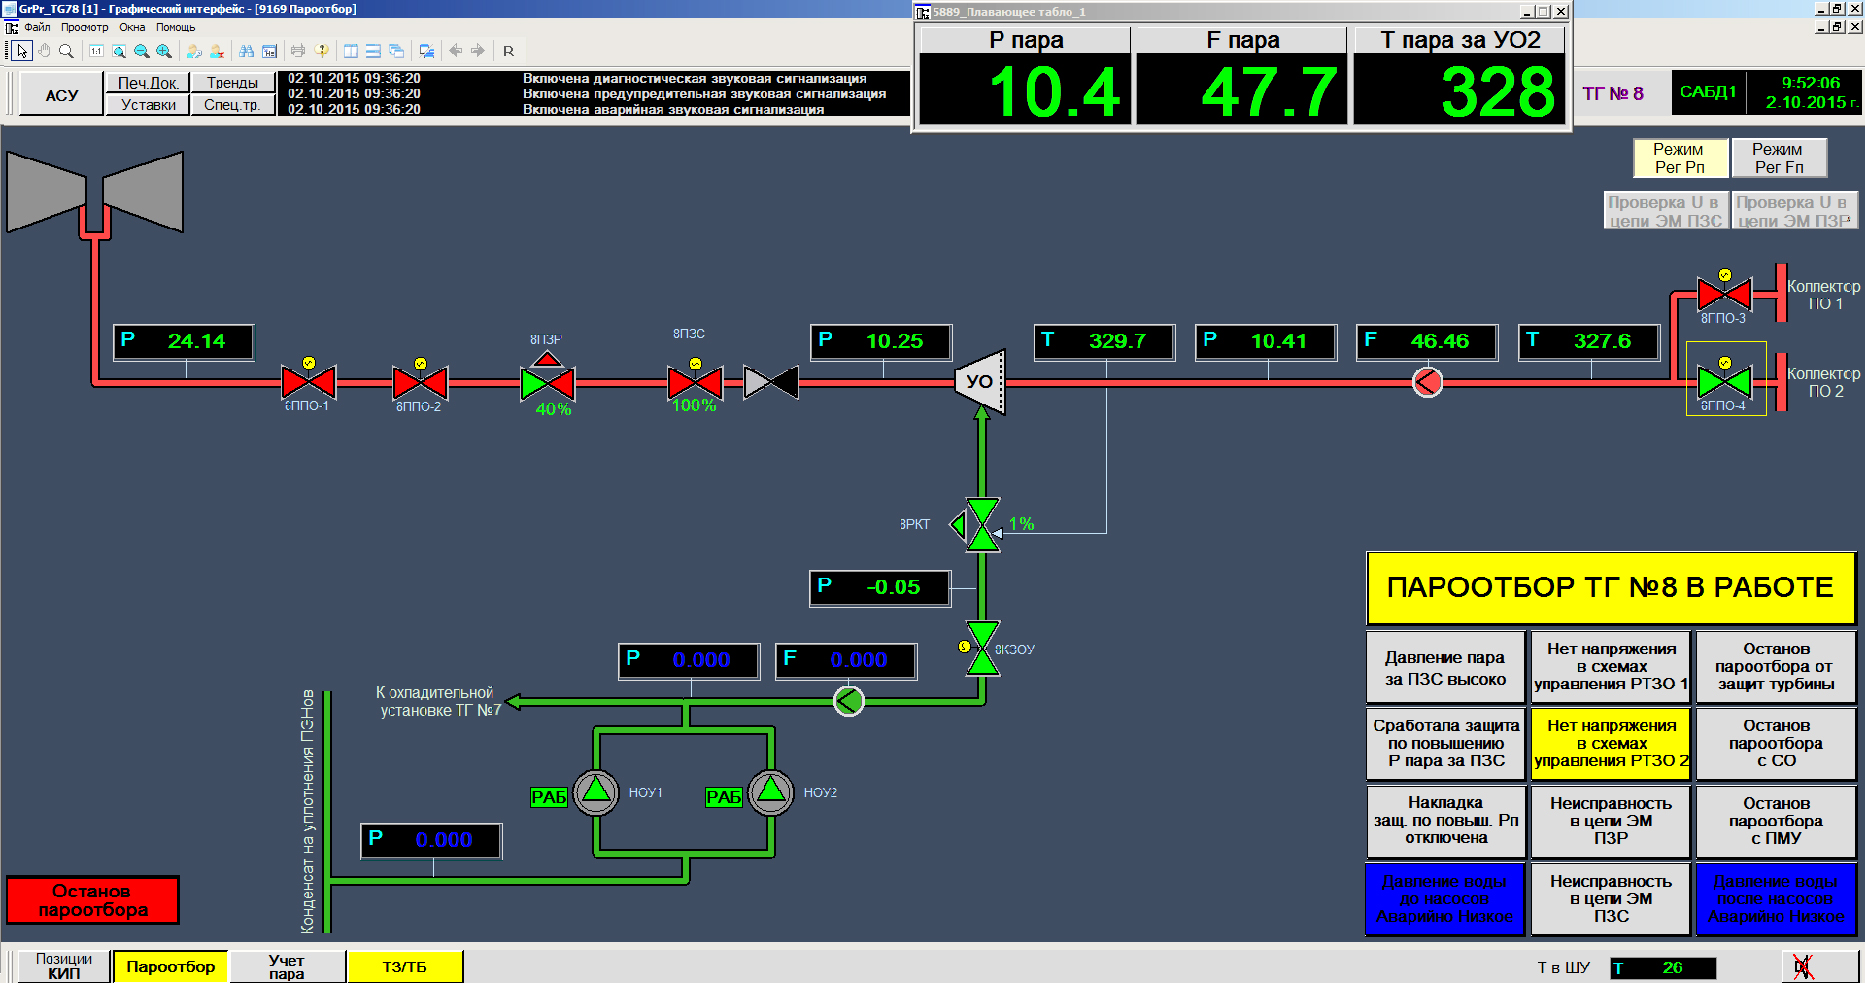
Task: Switch to Позиции КИП tab
Action: (x=64, y=966)
